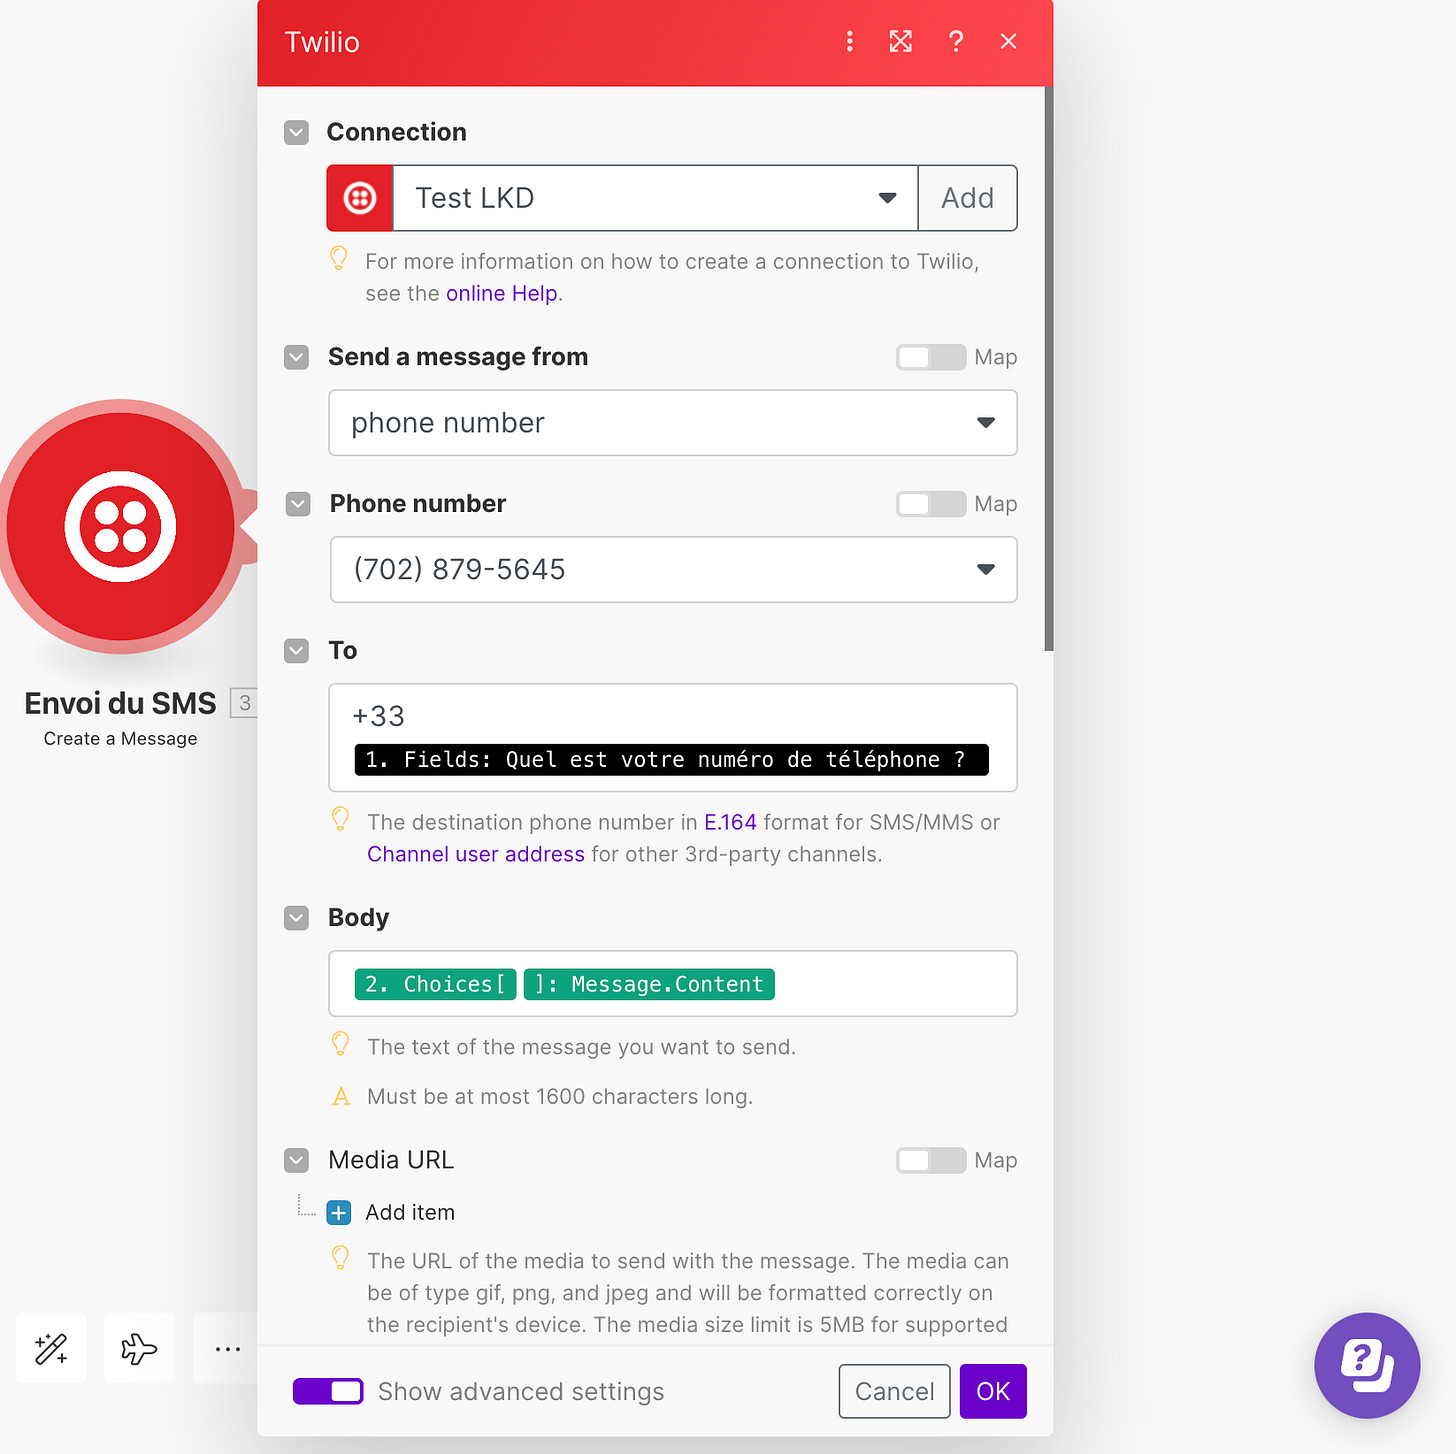Click the lightbulb hint under Media URL
This screenshot has width=1456, height=1454.
pyautogui.click(x=340, y=1258)
